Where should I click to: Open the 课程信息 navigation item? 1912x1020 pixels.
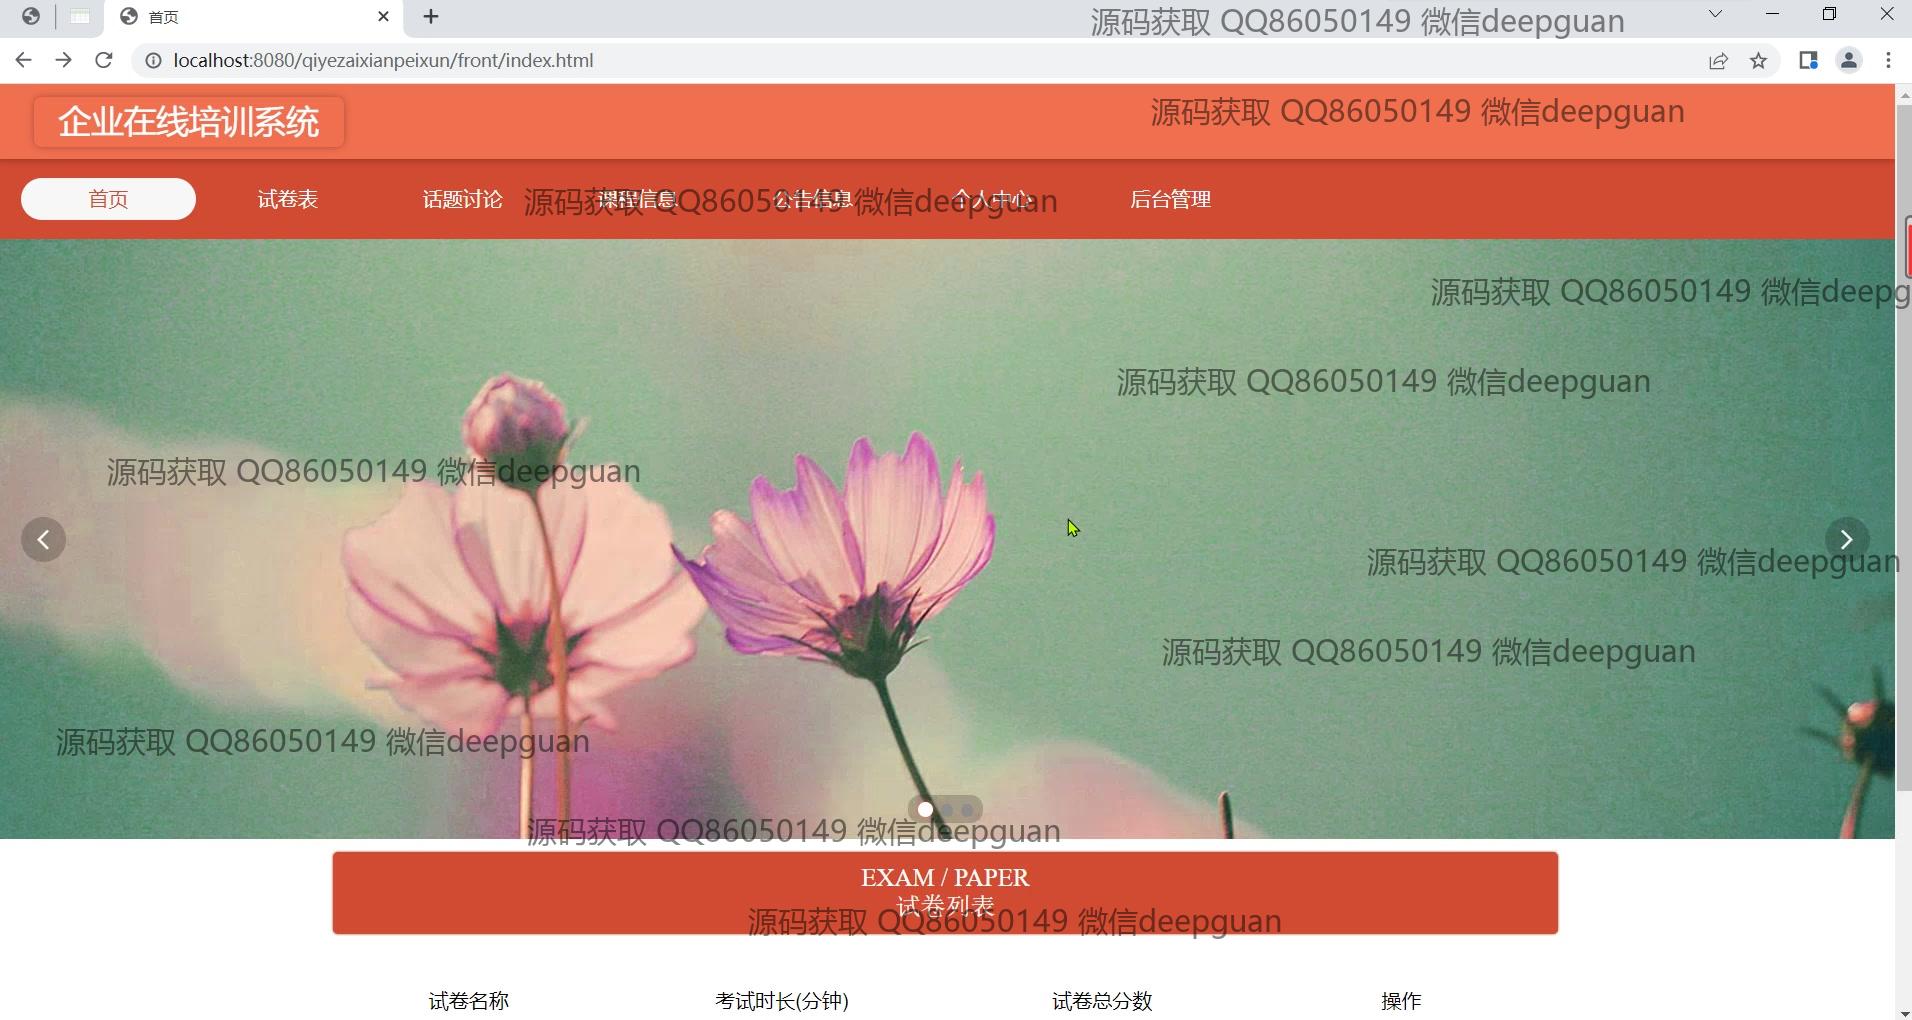click(637, 199)
